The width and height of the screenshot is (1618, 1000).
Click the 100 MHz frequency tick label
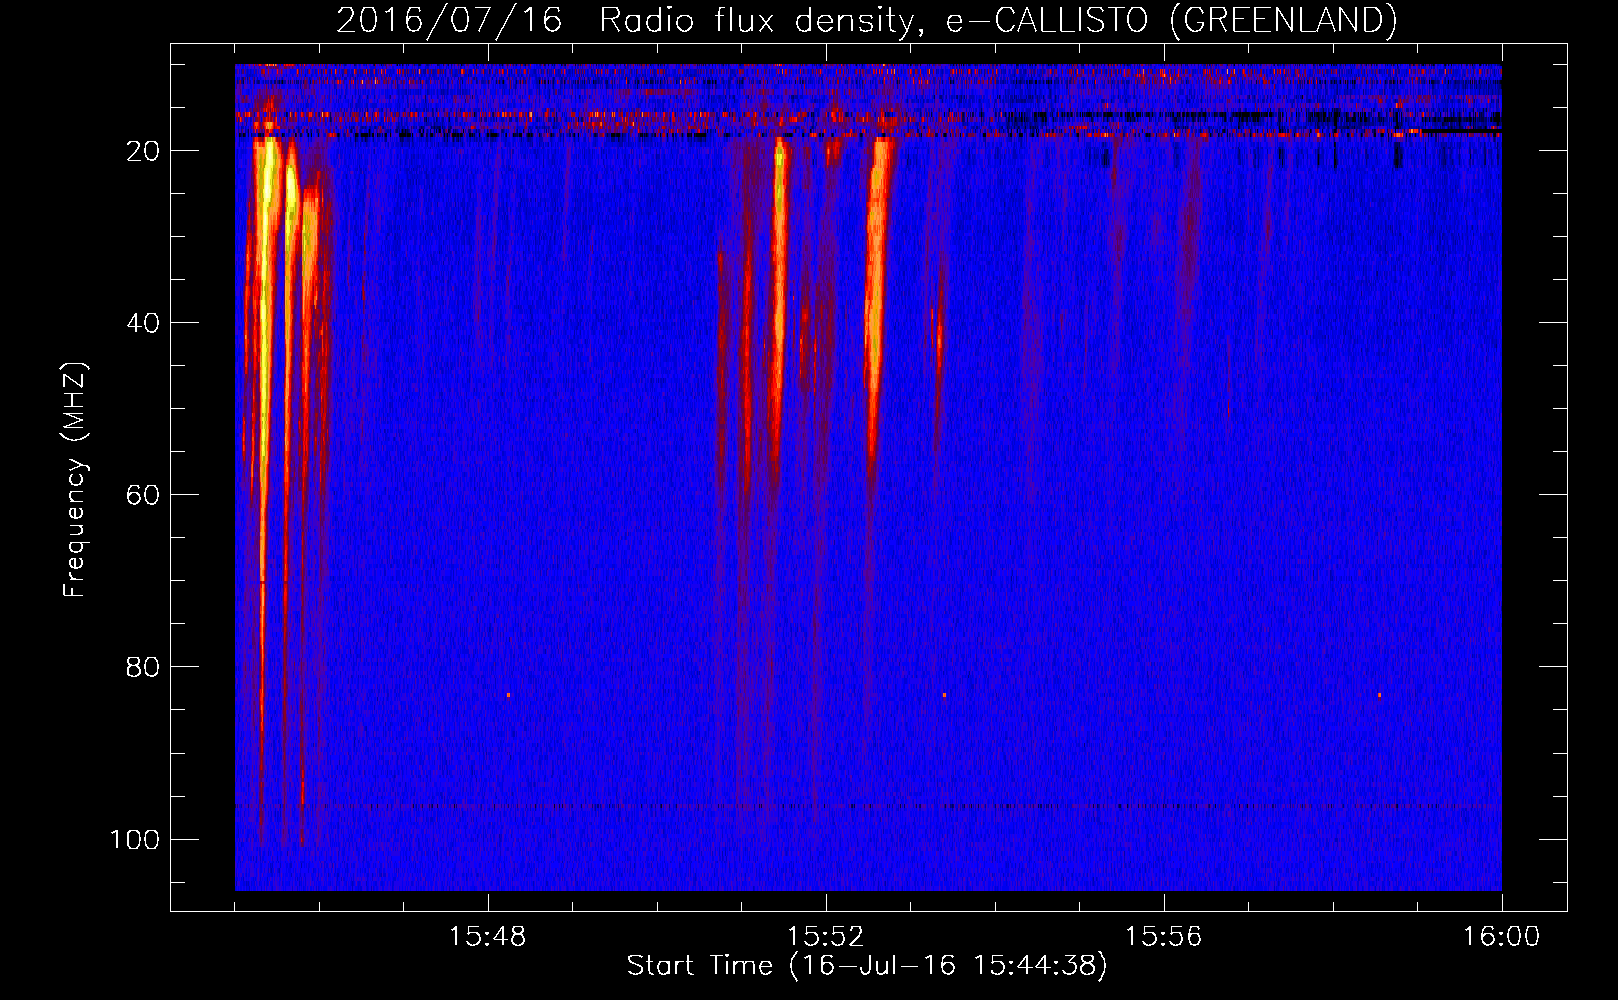click(135, 839)
